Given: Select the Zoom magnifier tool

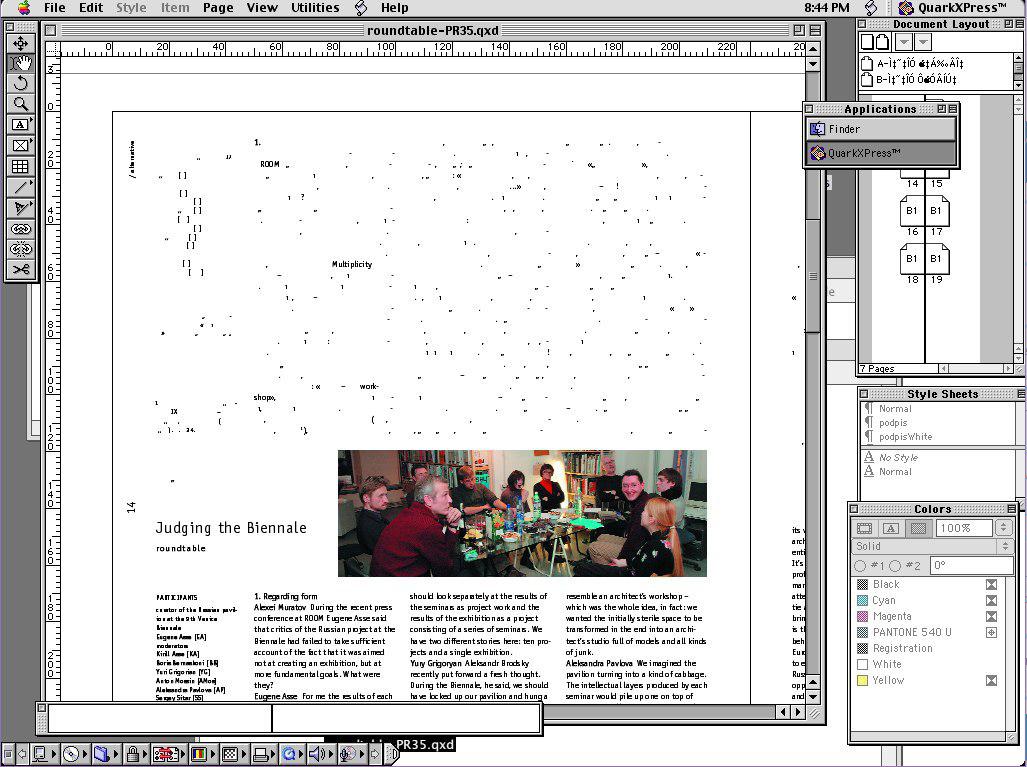Looking at the screenshot, I should point(20,104).
